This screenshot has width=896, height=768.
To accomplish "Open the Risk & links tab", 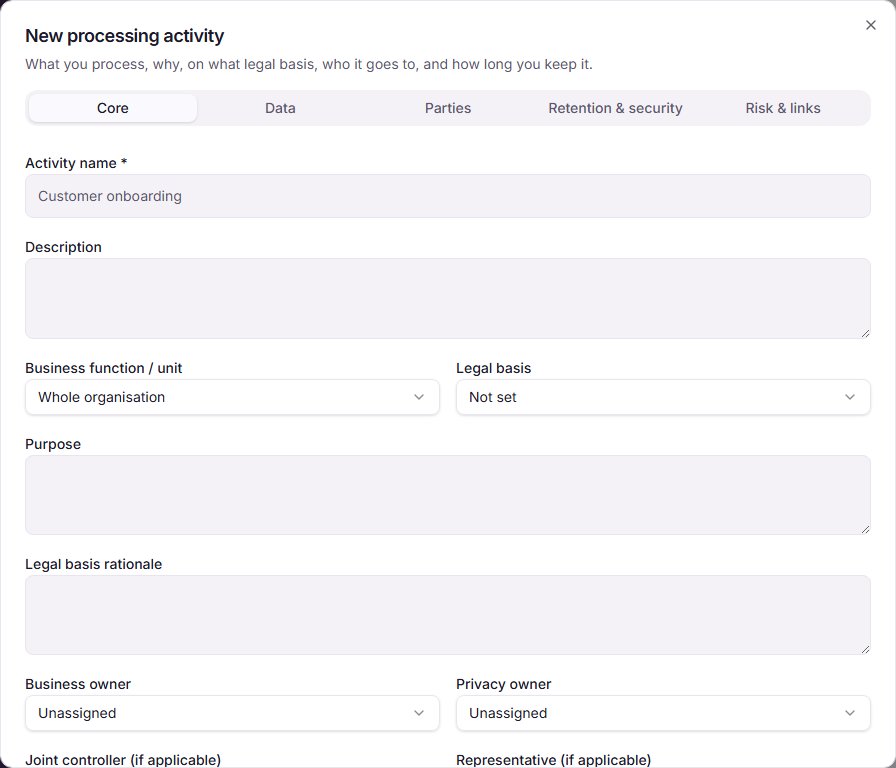I will pos(783,108).
